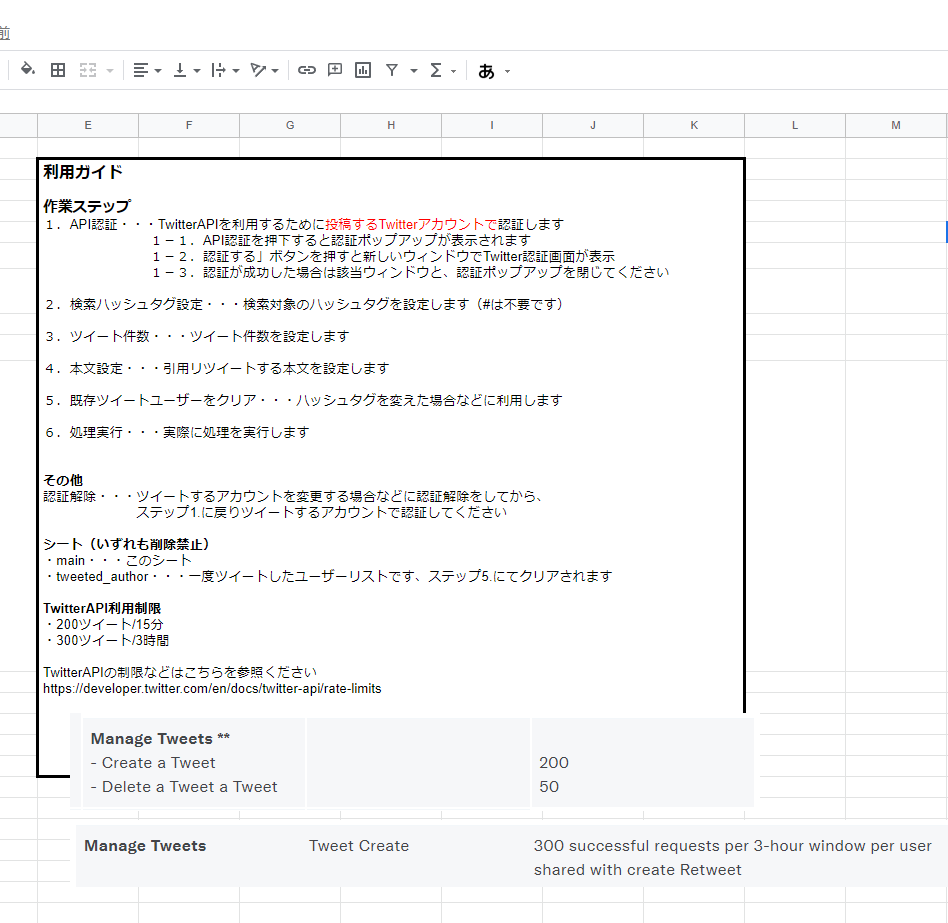Viewport: 948px width, 923px height.
Task: Open the text rotation tool
Action: [x=258, y=70]
